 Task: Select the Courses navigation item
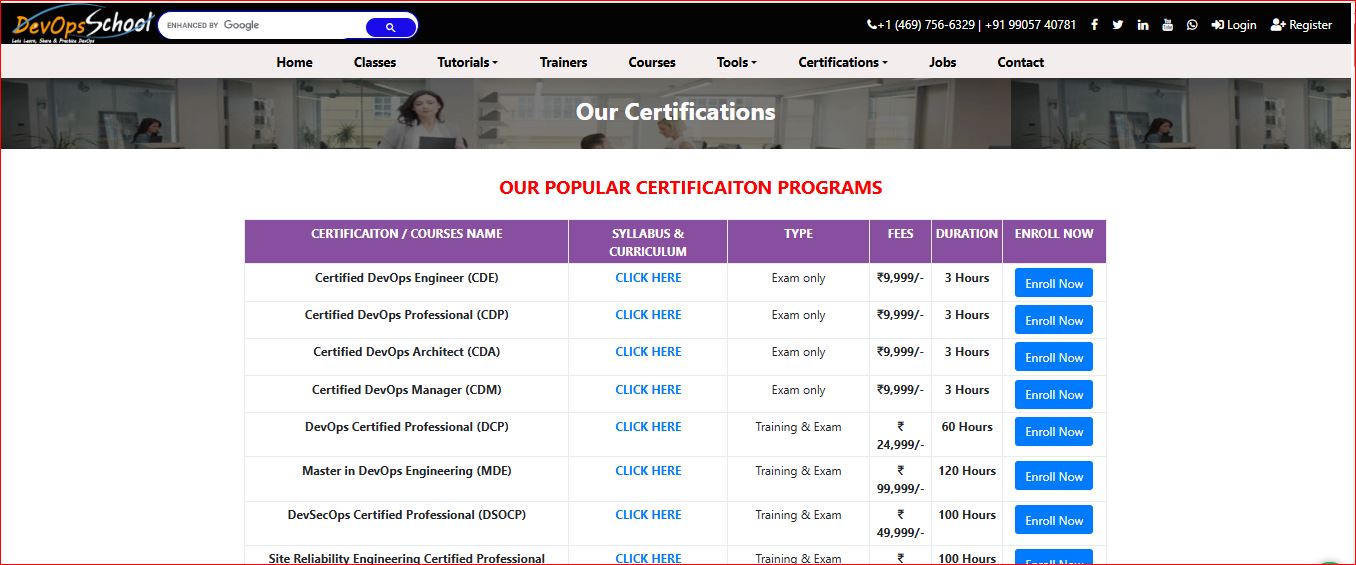pyautogui.click(x=652, y=62)
